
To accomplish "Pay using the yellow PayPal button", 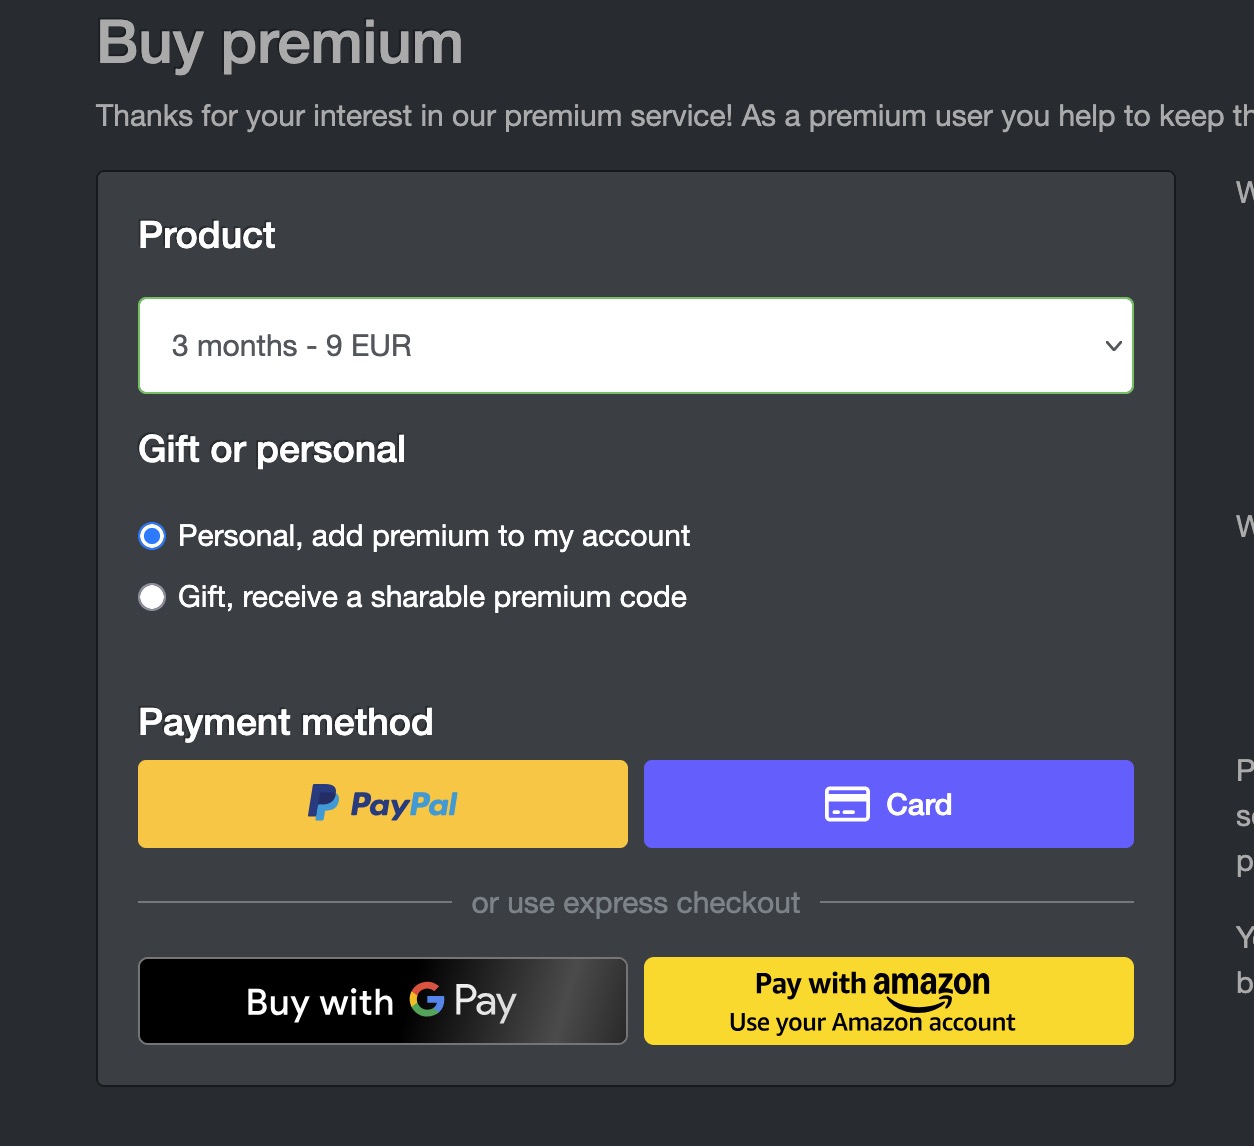I will click(383, 804).
